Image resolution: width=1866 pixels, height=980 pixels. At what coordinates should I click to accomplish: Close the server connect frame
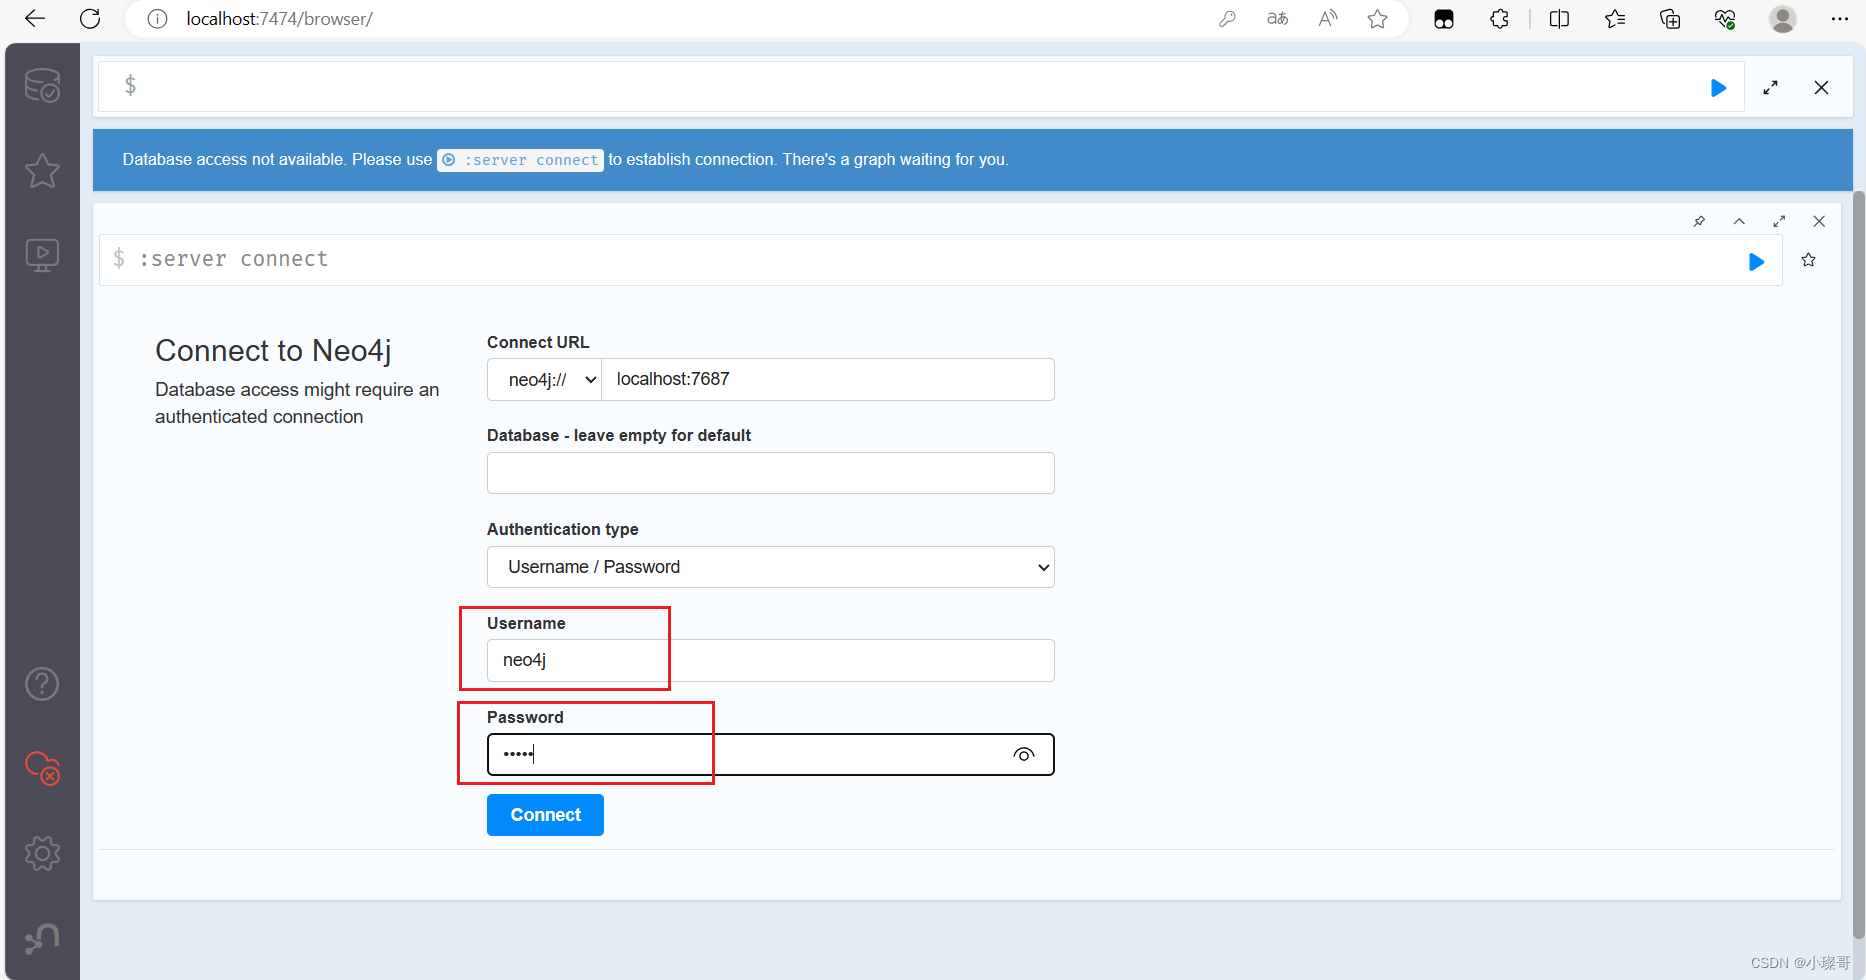pyautogui.click(x=1819, y=221)
